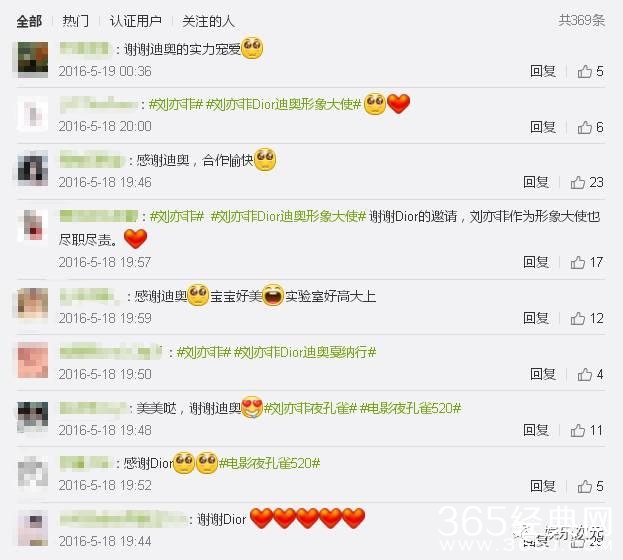Open the #电影夜孔雀520# hashtag in 19:52 comment
This screenshot has height=560, width=623.
[269, 463]
